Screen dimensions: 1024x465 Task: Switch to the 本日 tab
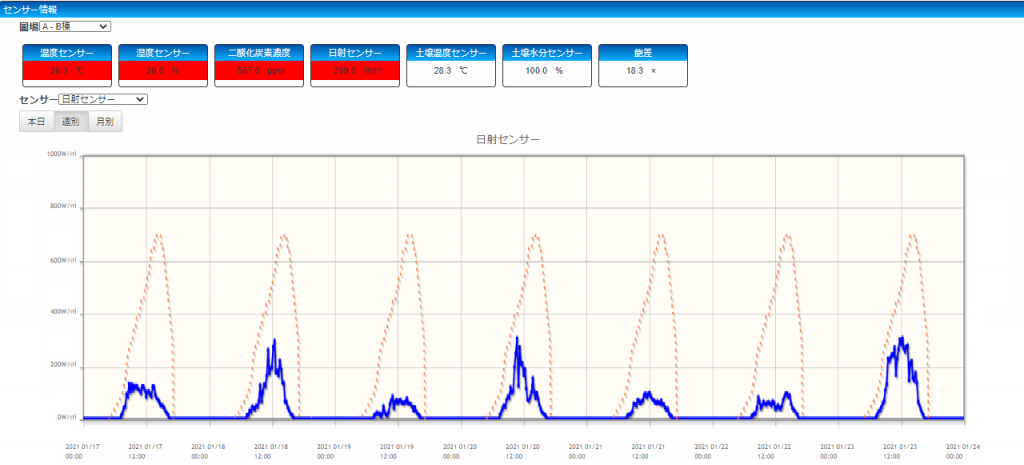[x=36, y=121]
